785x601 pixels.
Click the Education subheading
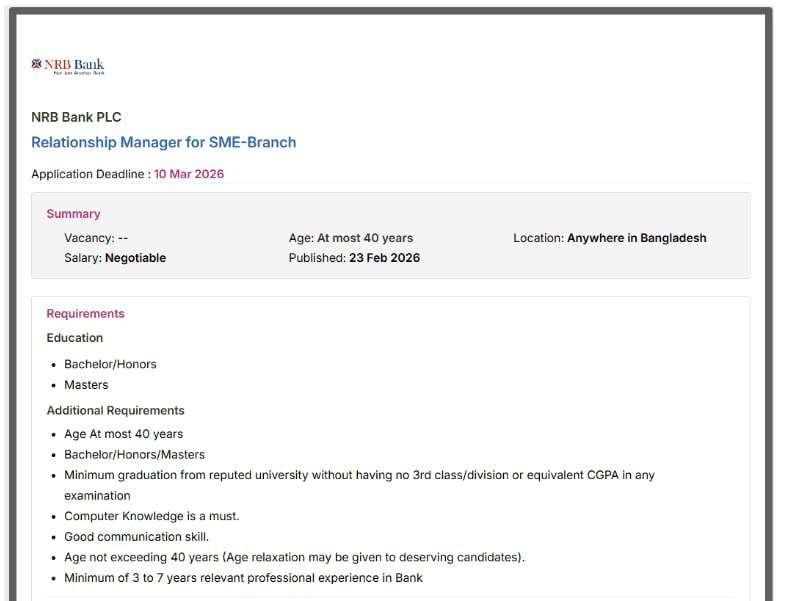(x=74, y=338)
